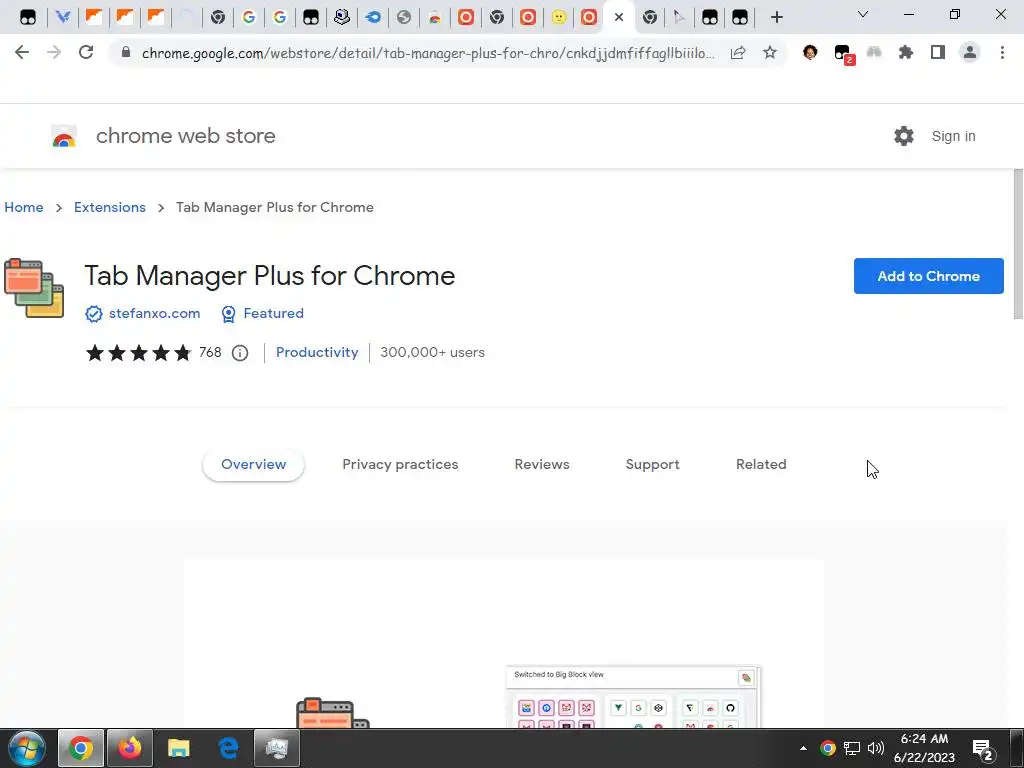Open the Productivity category link

[x=317, y=353]
